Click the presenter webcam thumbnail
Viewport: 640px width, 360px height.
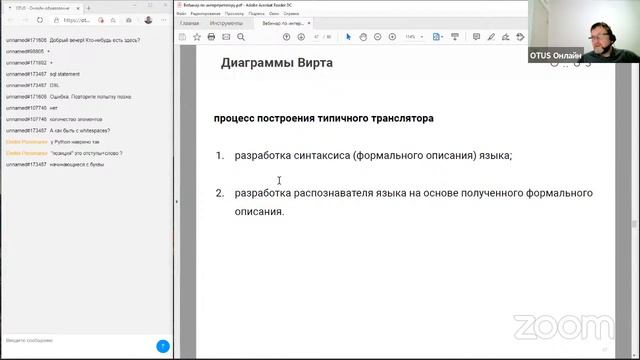(x=584, y=31)
